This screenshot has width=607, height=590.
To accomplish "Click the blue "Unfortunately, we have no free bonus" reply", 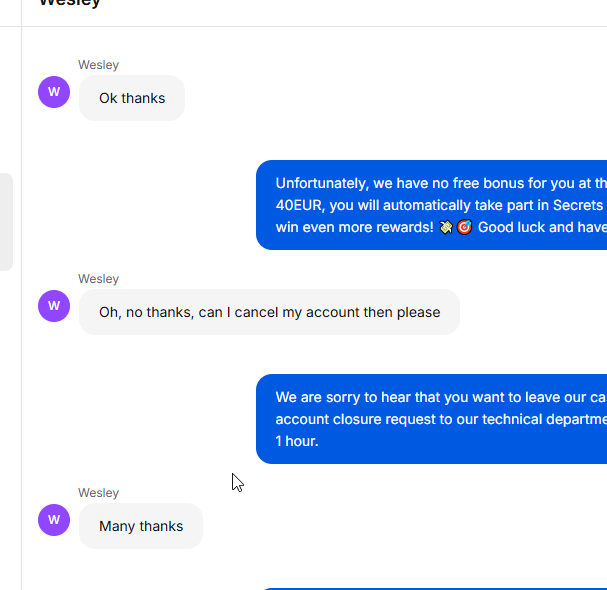I will click(x=431, y=205).
